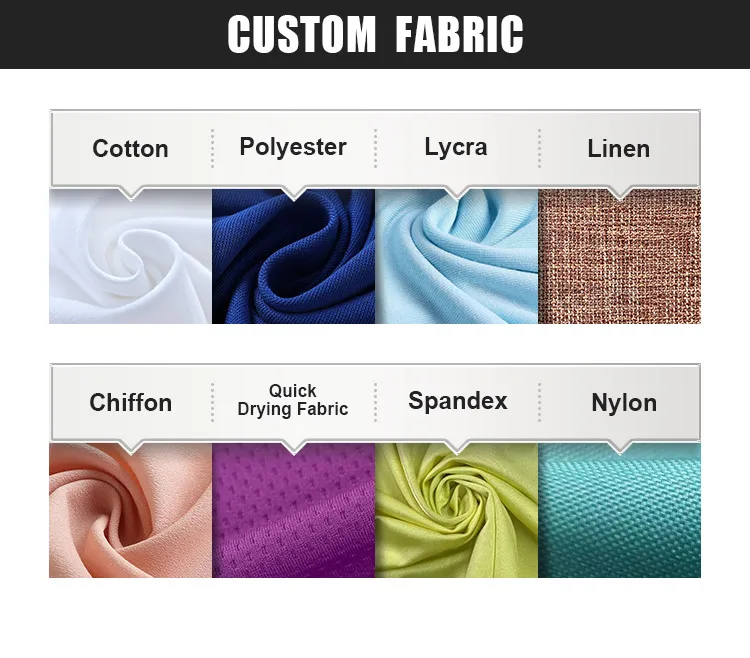Click the pointer arrow below Cotton
Viewport: 750px width, 658px height.
131,192
